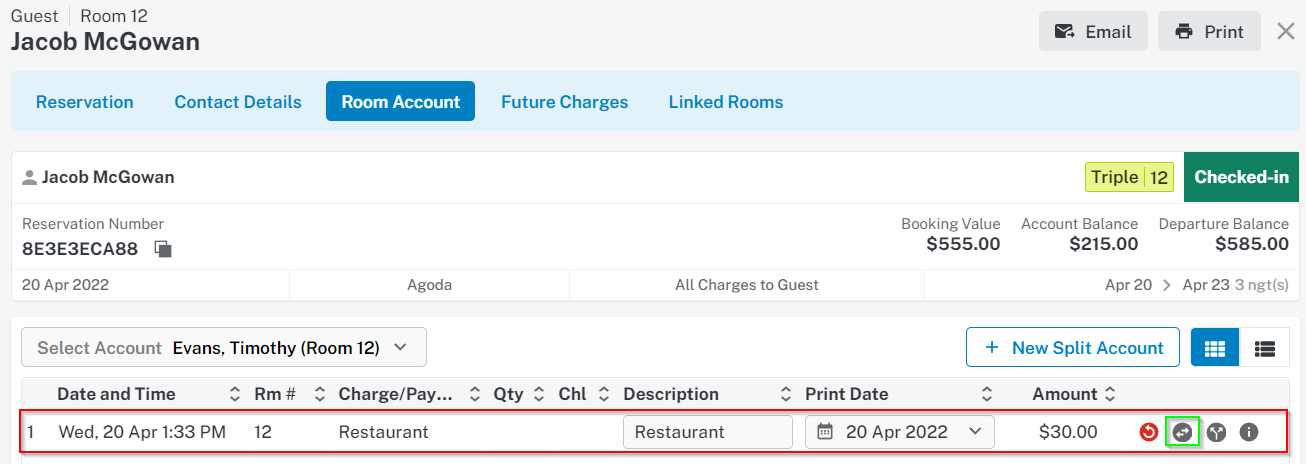Open the charge info icon

click(1248, 432)
